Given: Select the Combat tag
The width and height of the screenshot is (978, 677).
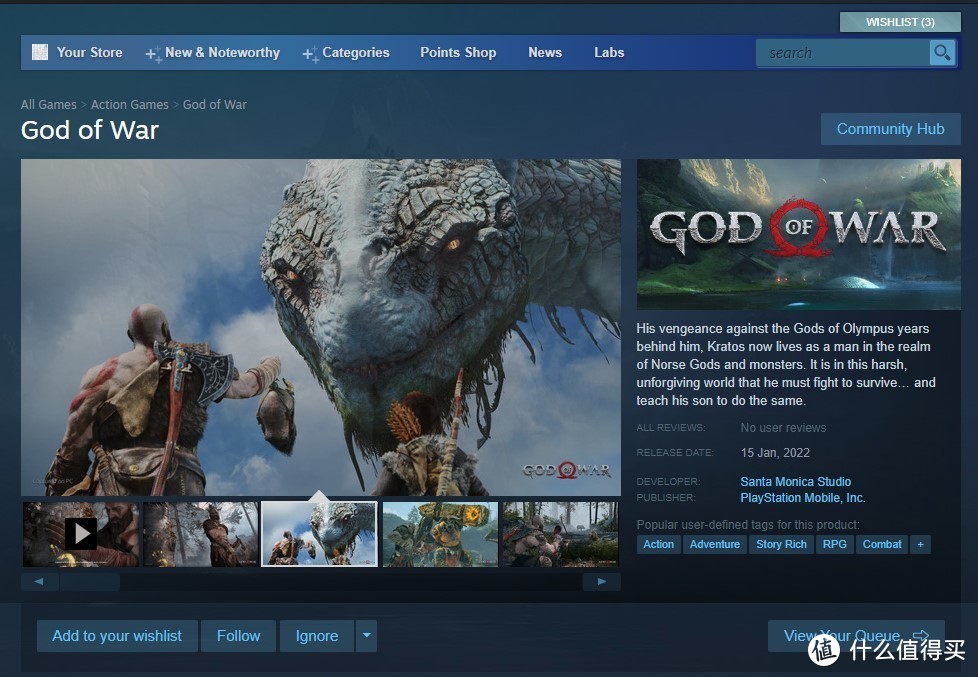Looking at the screenshot, I should point(882,544).
